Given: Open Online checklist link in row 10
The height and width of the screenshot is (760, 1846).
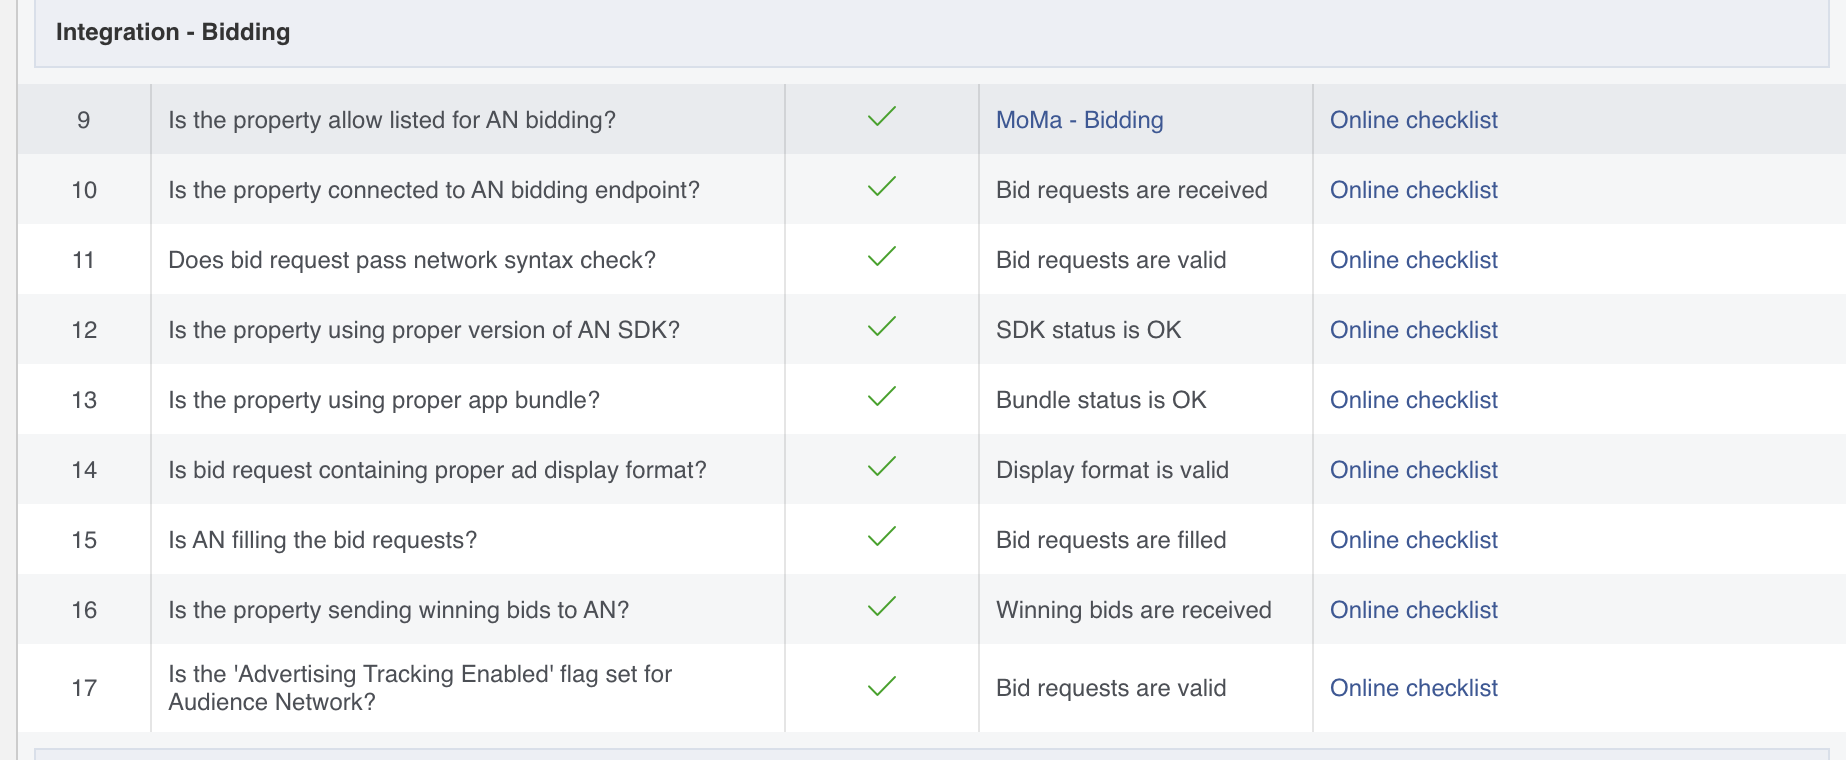Looking at the screenshot, I should click(1413, 190).
